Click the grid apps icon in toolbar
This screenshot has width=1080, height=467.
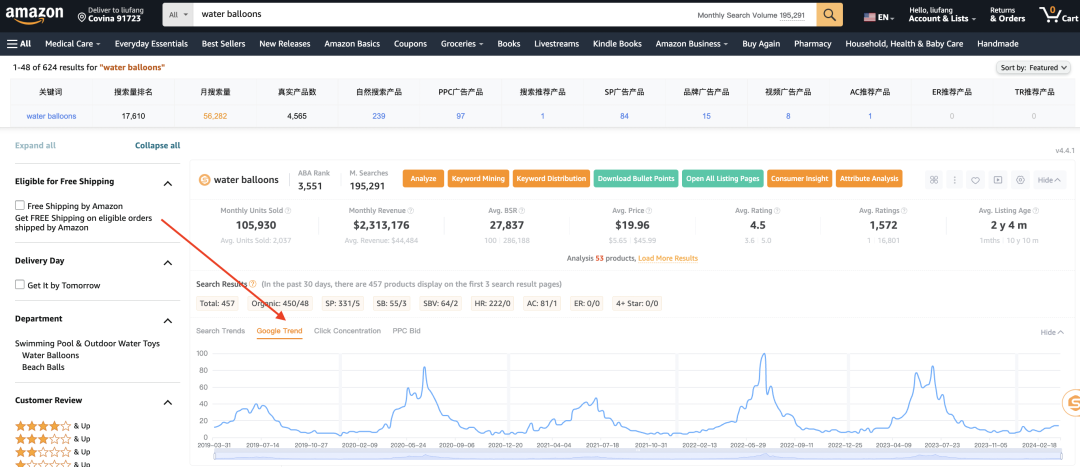click(934, 180)
